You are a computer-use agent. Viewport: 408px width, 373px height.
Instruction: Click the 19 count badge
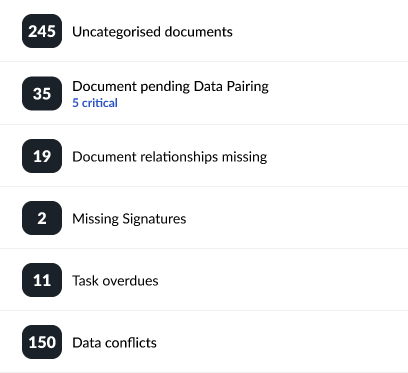tap(42, 156)
